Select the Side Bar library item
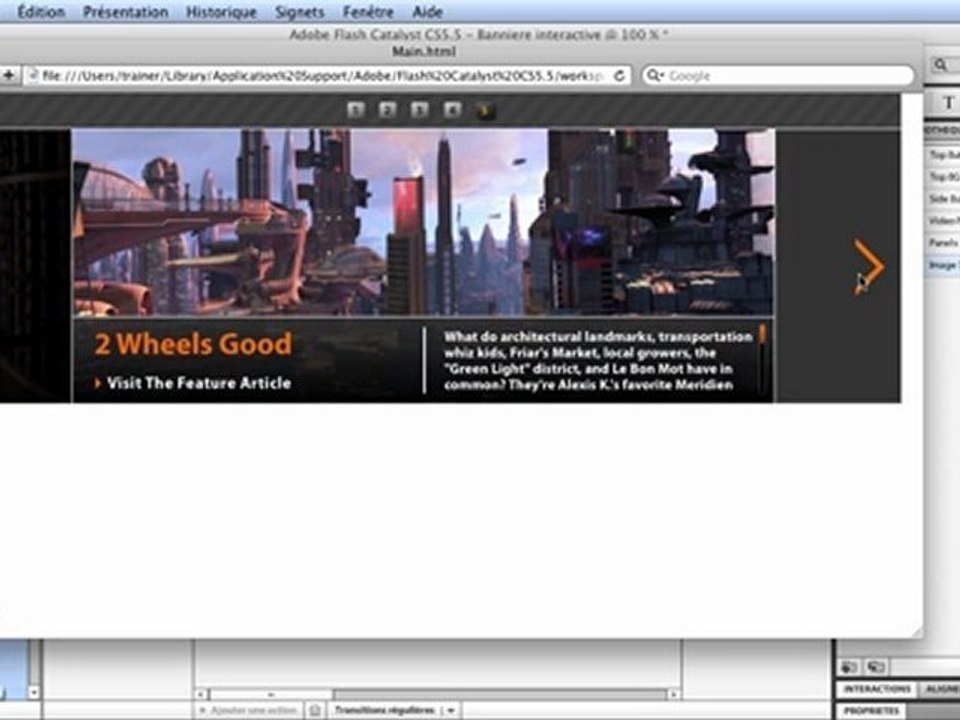This screenshot has width=960, height=720. click(x=943, y=198)
